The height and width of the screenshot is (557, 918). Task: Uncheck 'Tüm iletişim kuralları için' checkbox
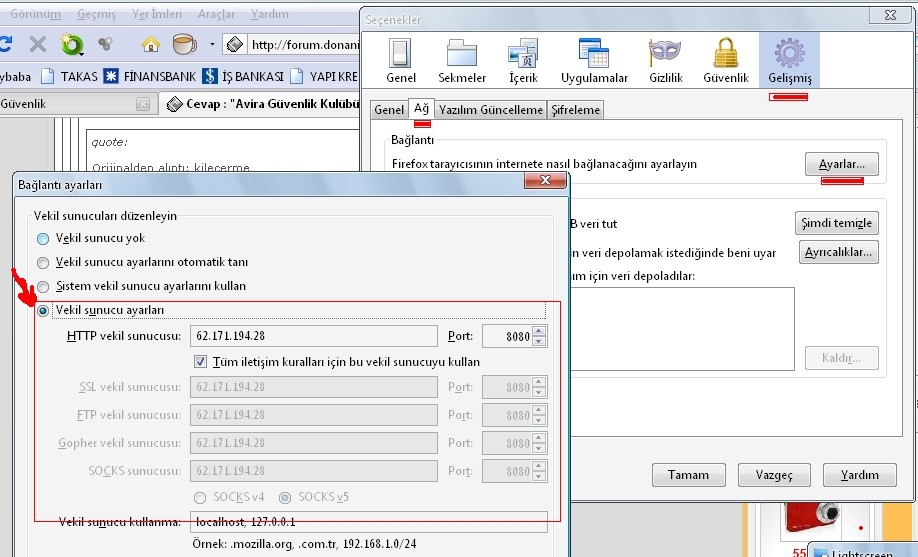click(201, 362)
